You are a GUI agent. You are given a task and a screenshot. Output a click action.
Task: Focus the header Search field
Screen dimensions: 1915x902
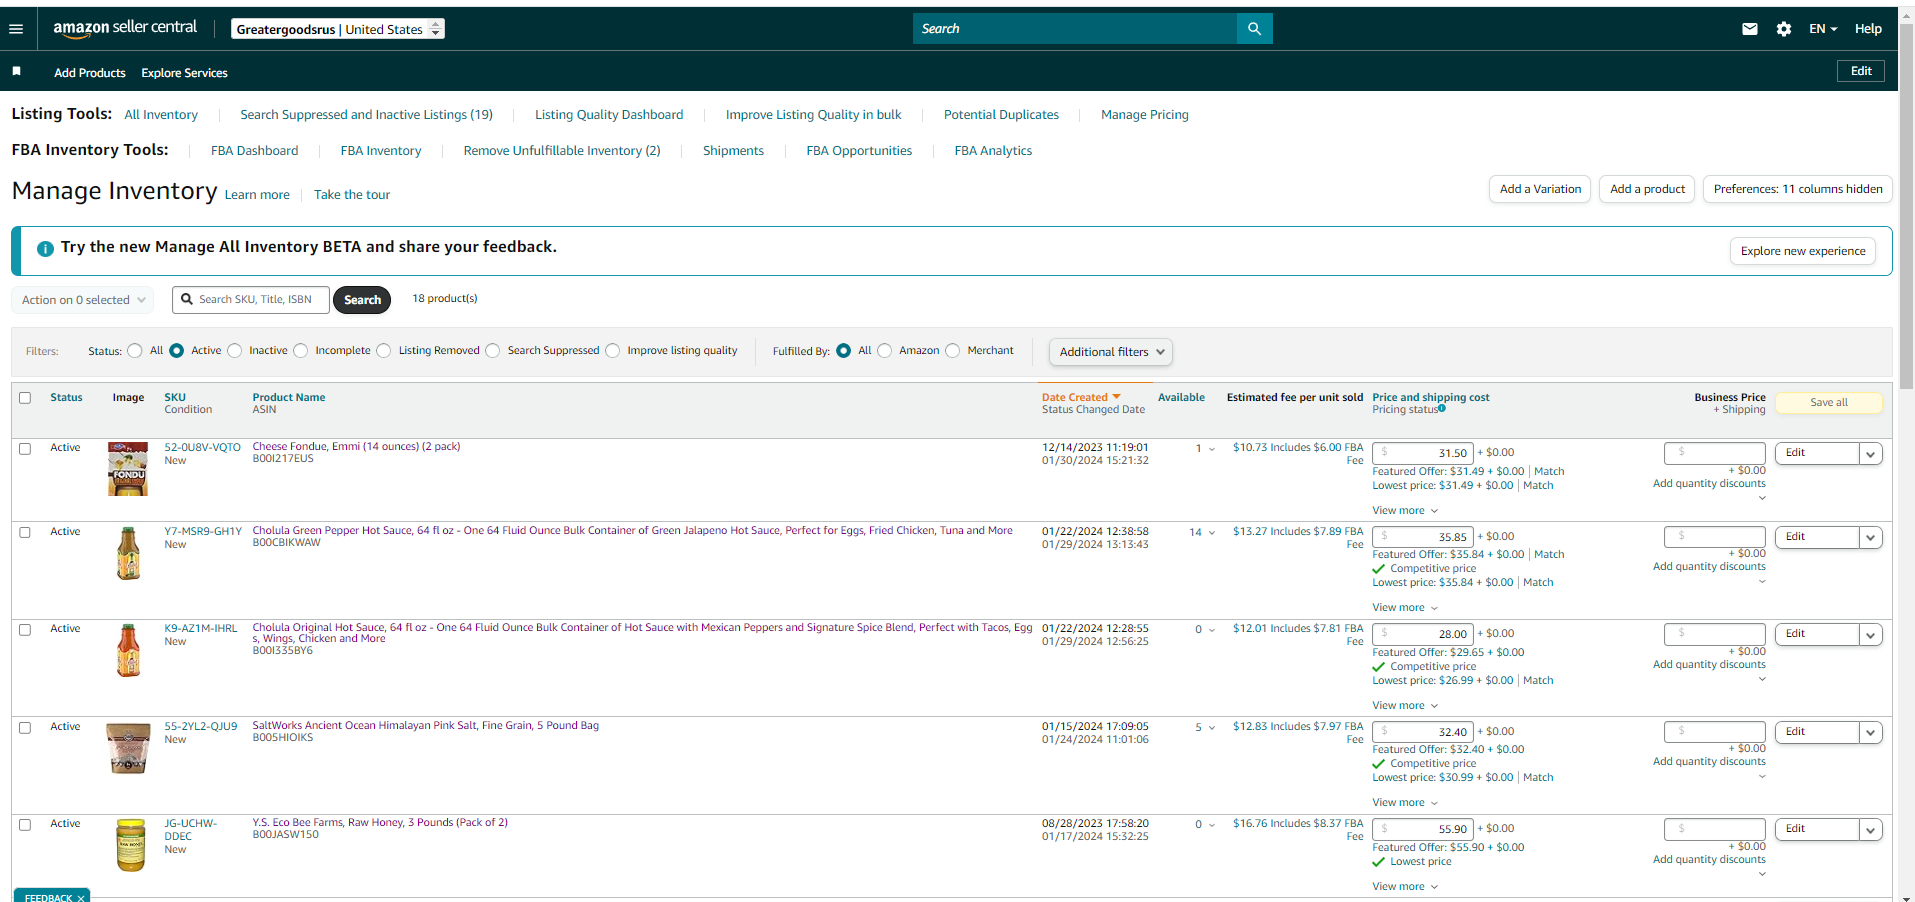tap(1075, 29)
